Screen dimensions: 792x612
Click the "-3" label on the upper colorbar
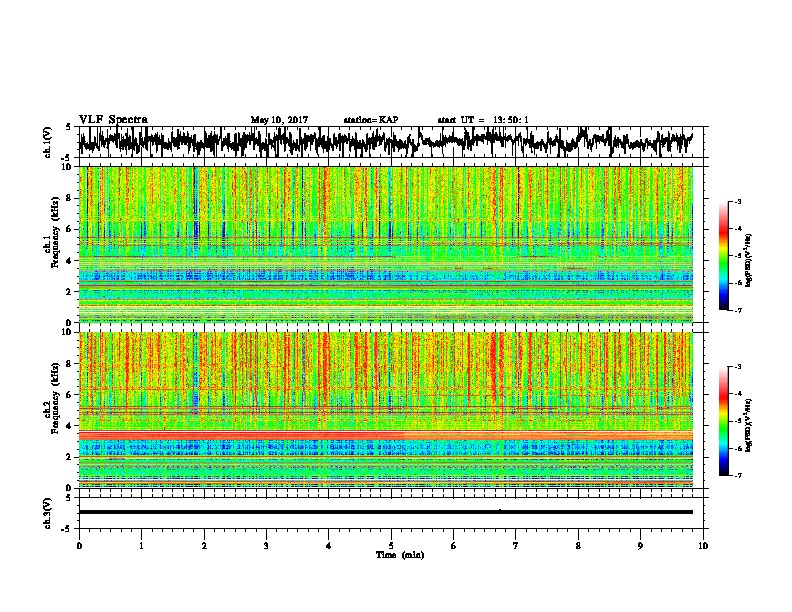pos(738,201)
